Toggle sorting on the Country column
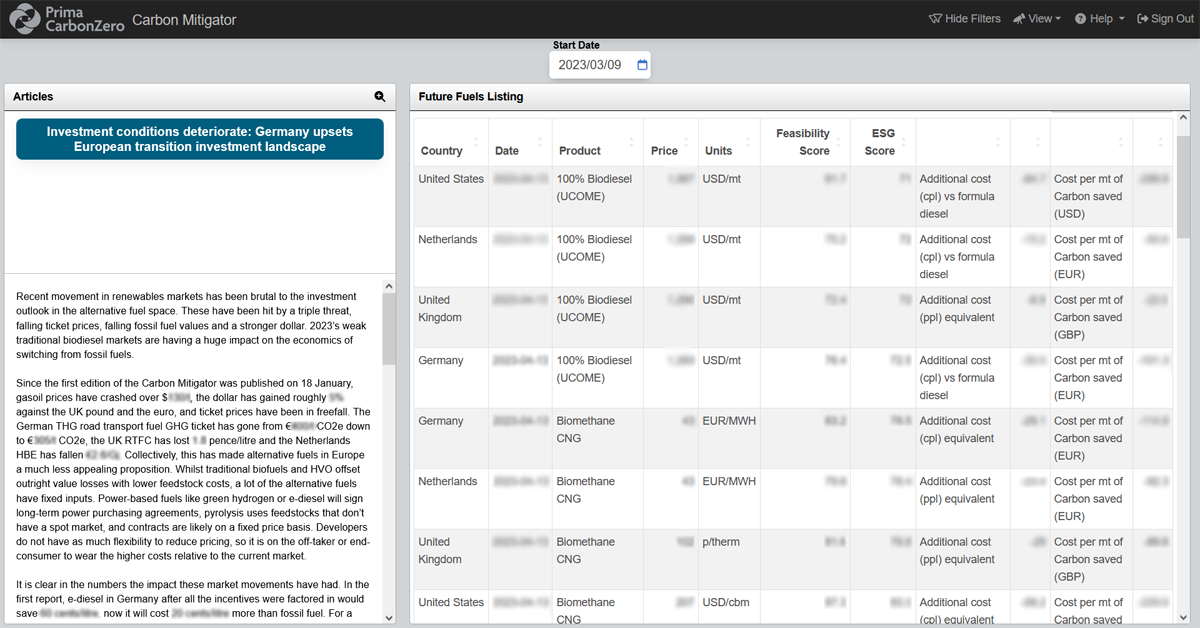 (474, 143)
